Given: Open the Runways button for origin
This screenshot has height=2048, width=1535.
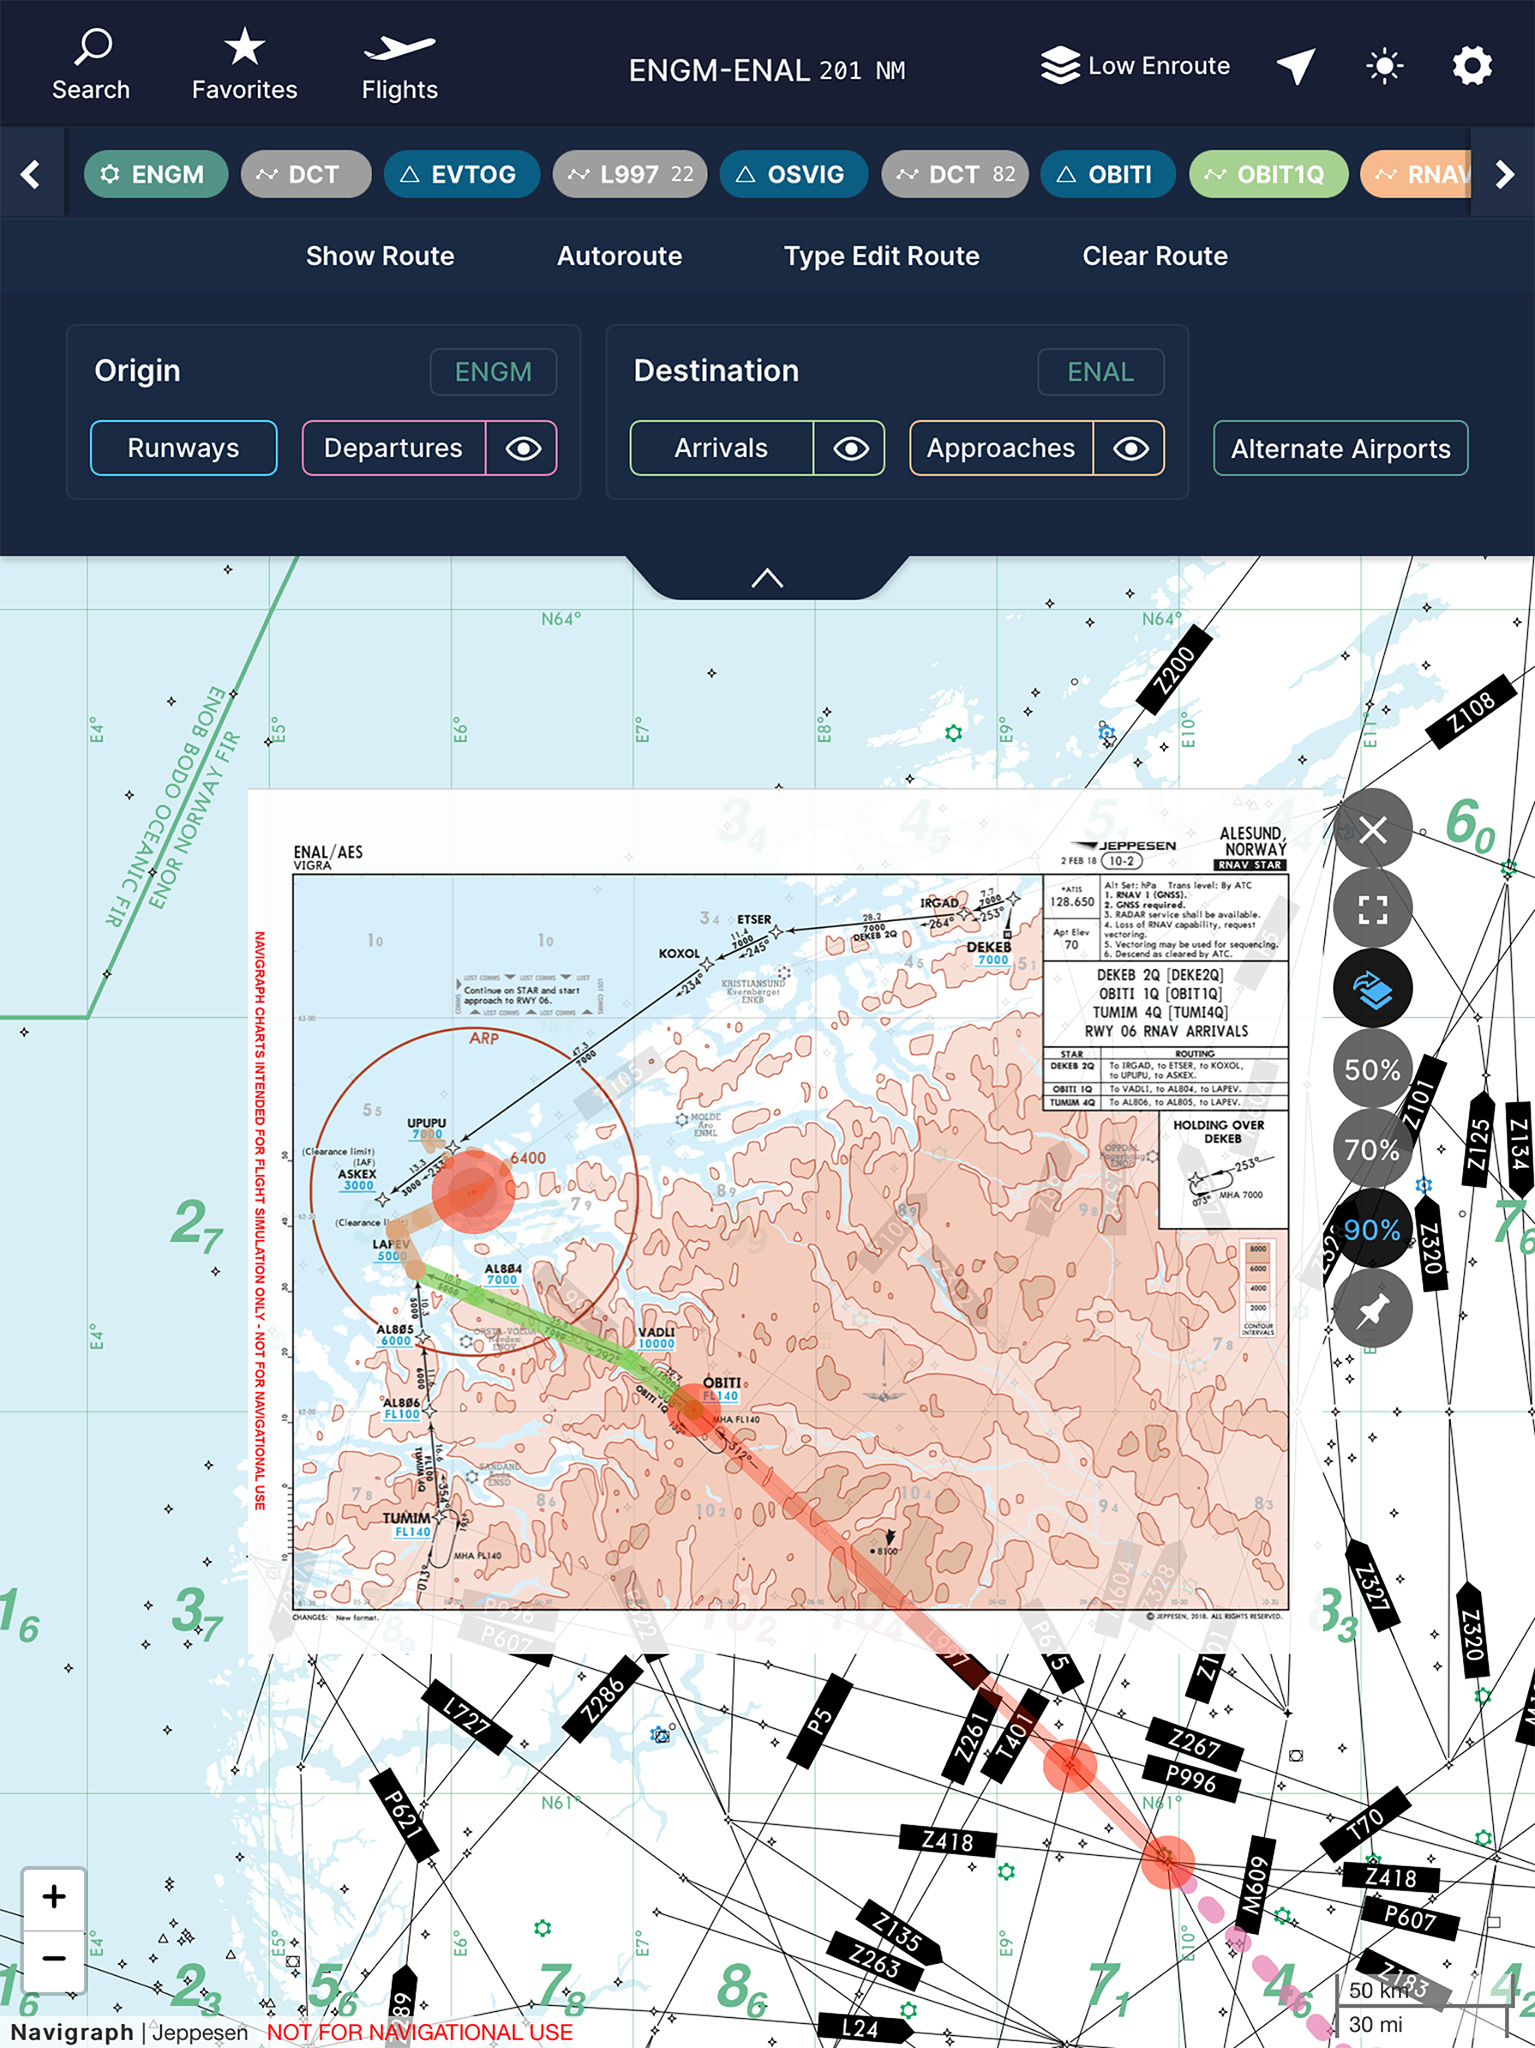Looking at the screenshot, I should coord(183,448).
